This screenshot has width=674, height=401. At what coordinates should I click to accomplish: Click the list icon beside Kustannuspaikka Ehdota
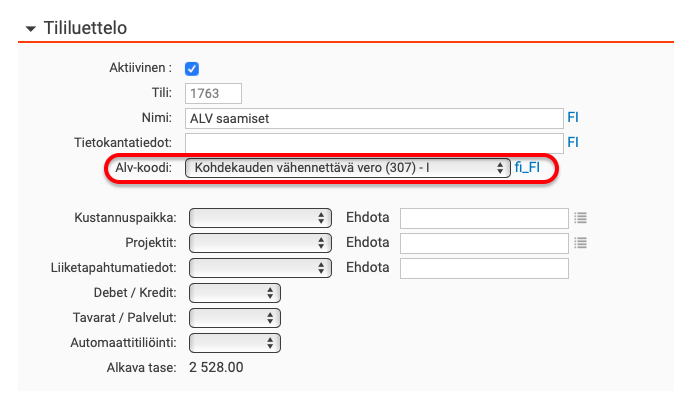pyautogui.click(x=581, y=217)
